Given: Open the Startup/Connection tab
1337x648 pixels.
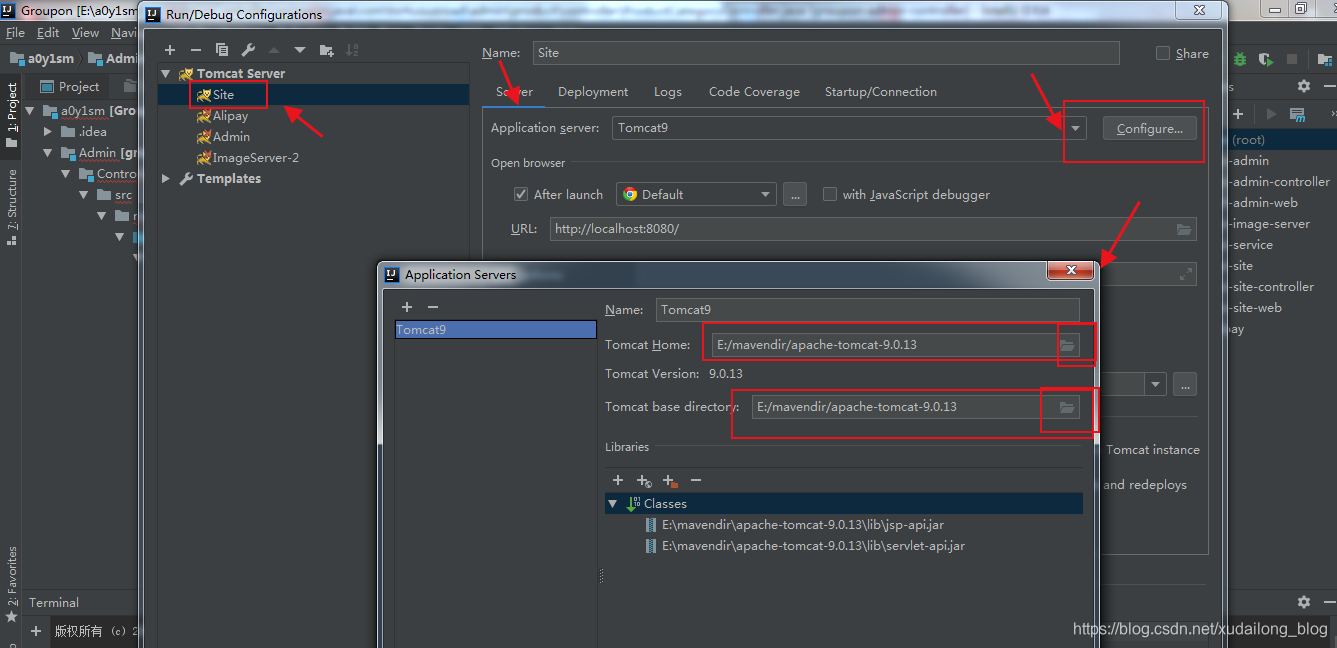Looking at the screenshot, I should 881,92.
